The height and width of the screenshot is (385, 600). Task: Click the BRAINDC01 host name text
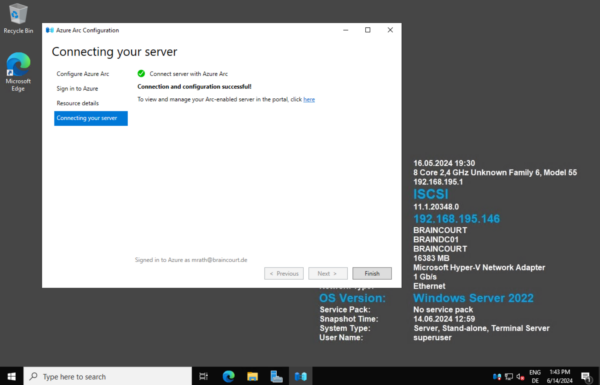(x=436, y=240)
